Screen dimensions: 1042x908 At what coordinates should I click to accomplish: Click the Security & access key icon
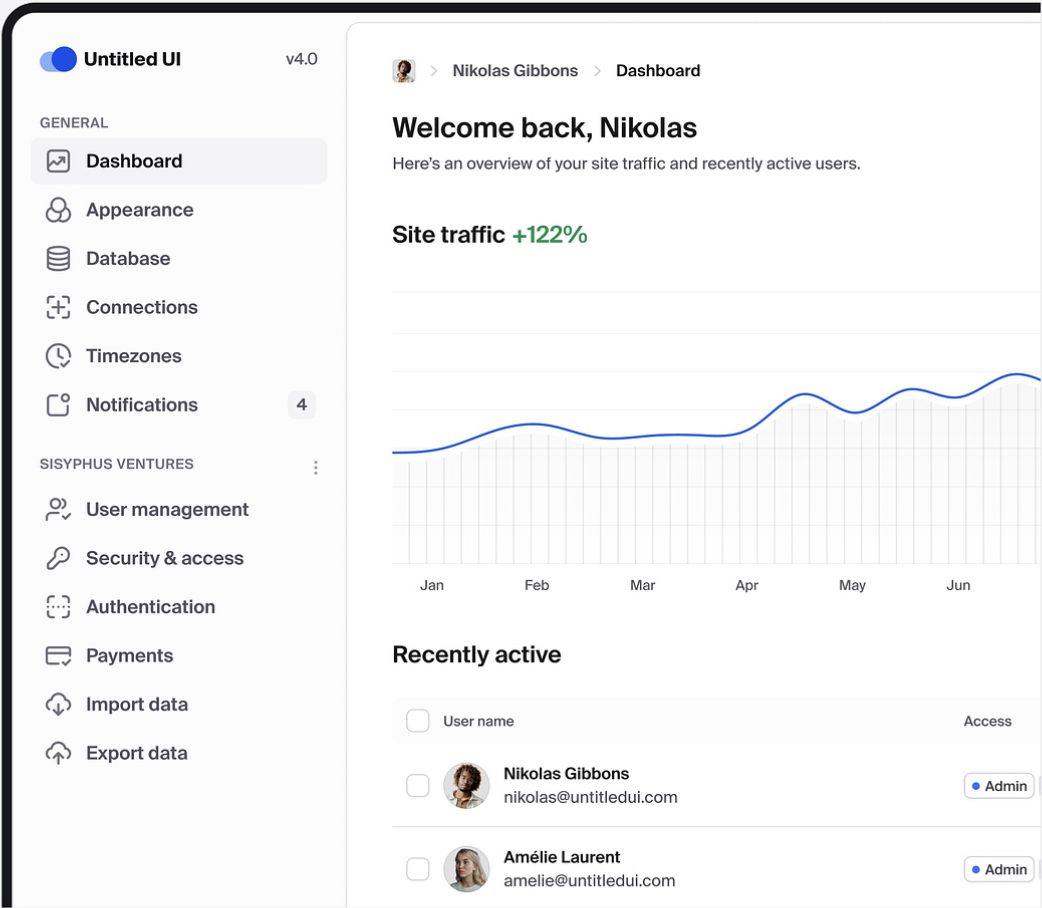(58, 558)
